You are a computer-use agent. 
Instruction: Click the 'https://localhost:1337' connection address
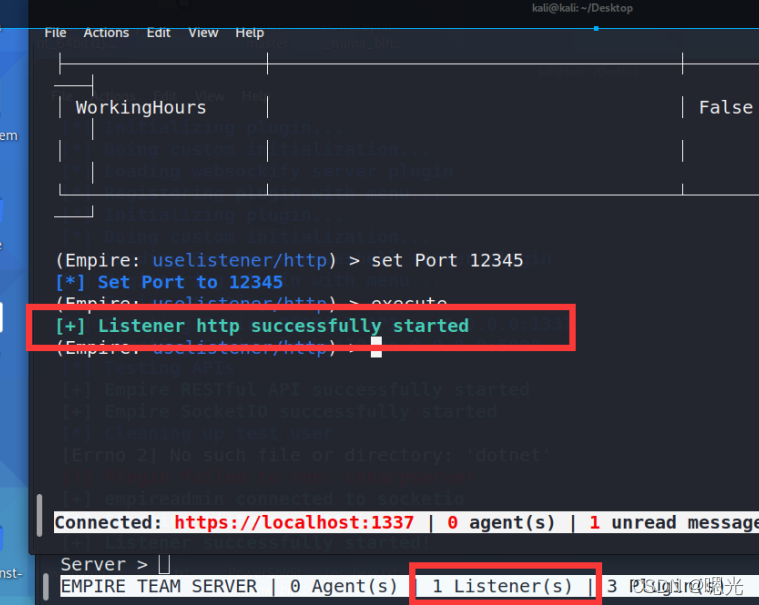point(294,523)
